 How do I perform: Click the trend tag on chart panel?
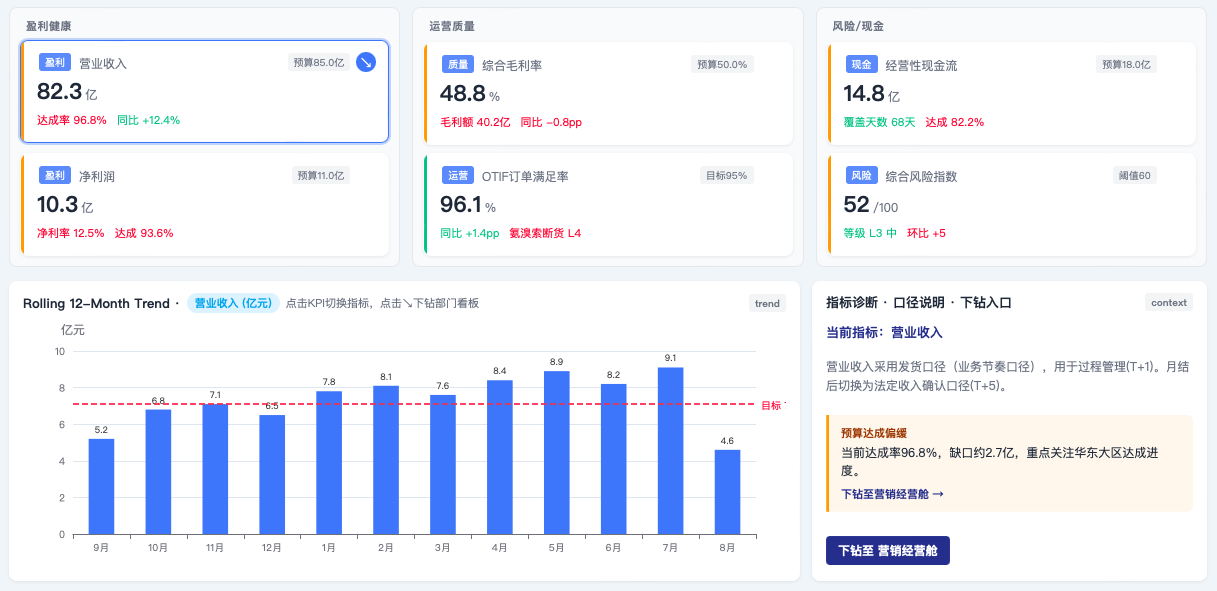coord(767,303)
